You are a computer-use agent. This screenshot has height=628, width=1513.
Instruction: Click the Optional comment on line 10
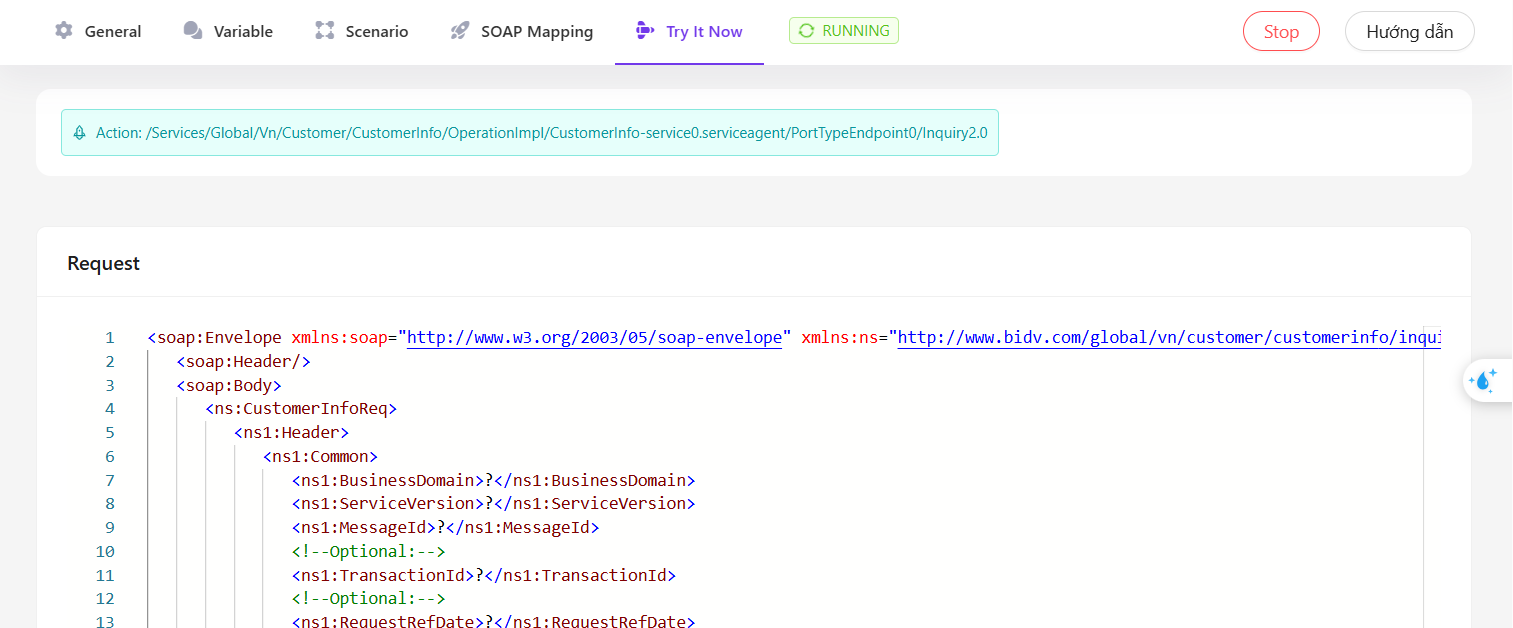(x=369, y=552)
